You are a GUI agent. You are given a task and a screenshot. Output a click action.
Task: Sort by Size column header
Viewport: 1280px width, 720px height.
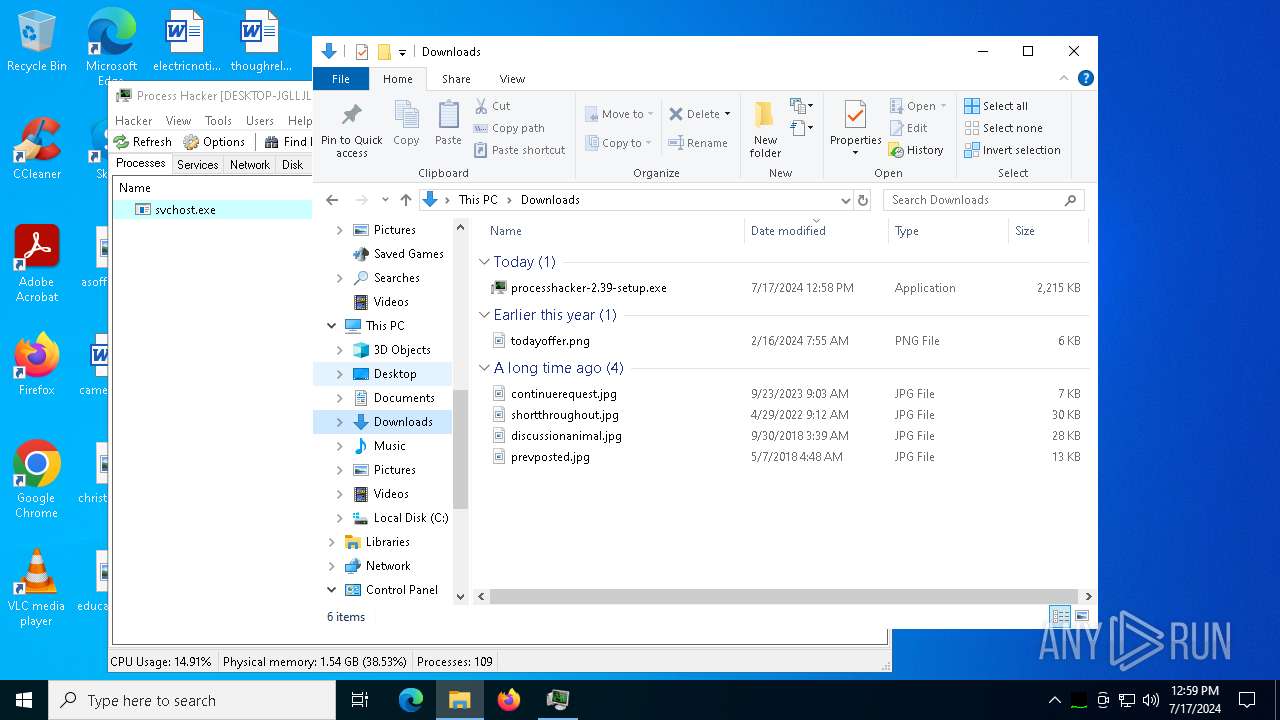pyautogui.click(x=1047, y=231)
